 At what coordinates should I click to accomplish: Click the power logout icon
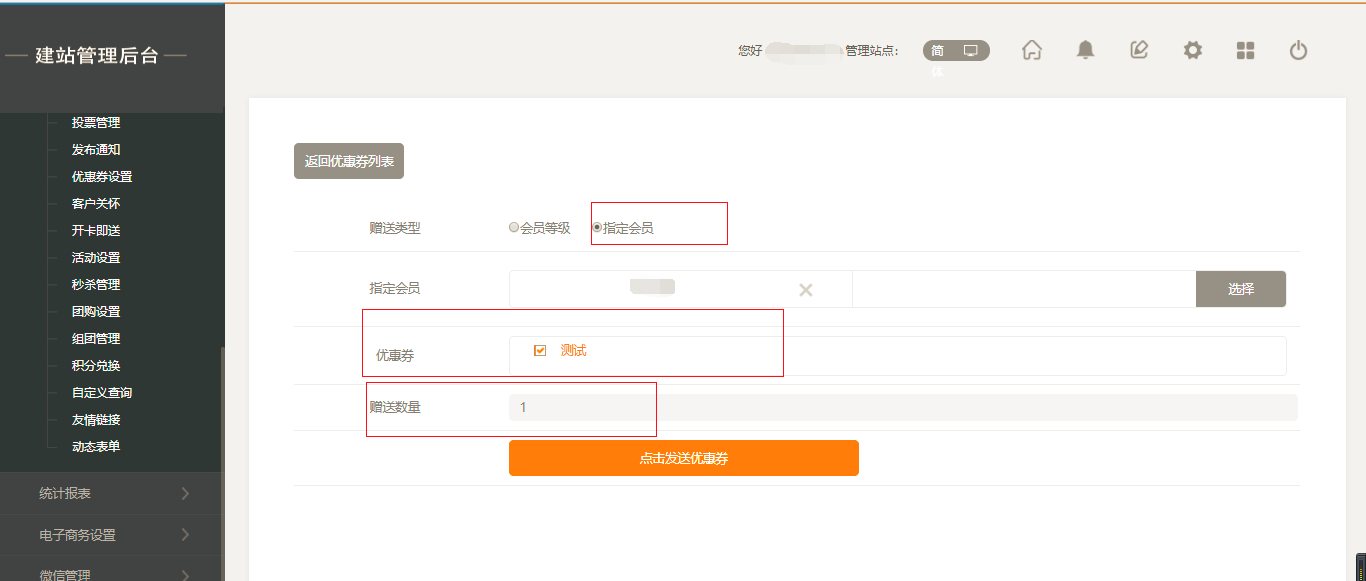1298,50
